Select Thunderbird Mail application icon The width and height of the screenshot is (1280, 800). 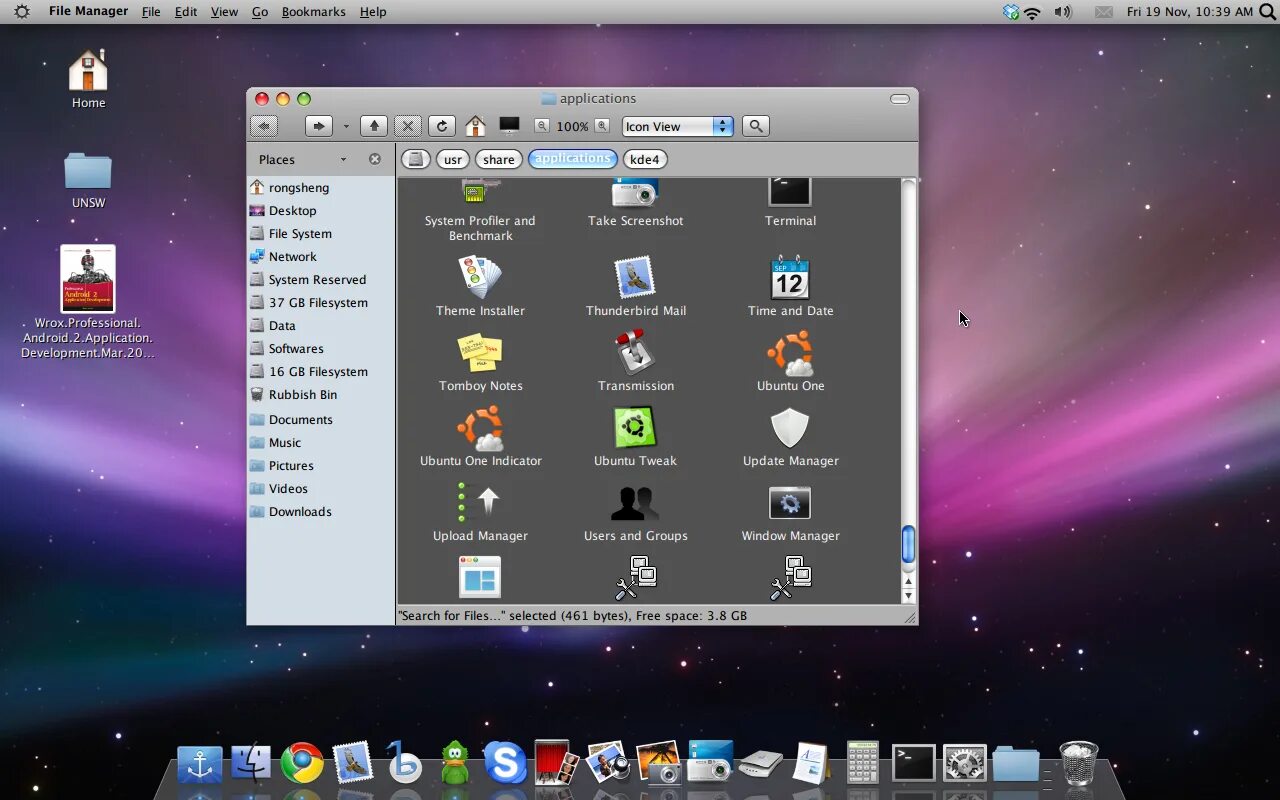coord(635,278)
